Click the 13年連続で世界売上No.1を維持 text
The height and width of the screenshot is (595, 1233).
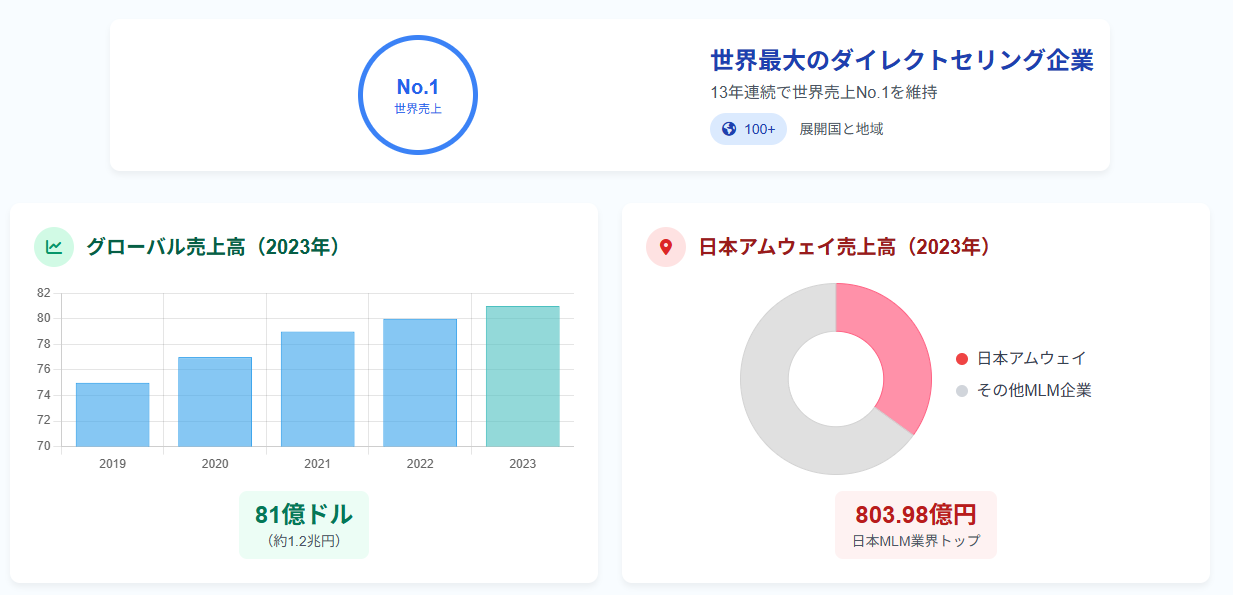tap(823, 93)
